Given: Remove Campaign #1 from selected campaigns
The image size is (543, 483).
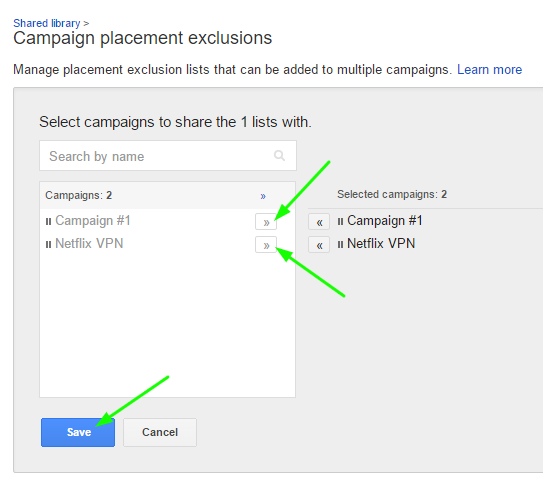Looking at the screenshot, I should pos(319,222).
